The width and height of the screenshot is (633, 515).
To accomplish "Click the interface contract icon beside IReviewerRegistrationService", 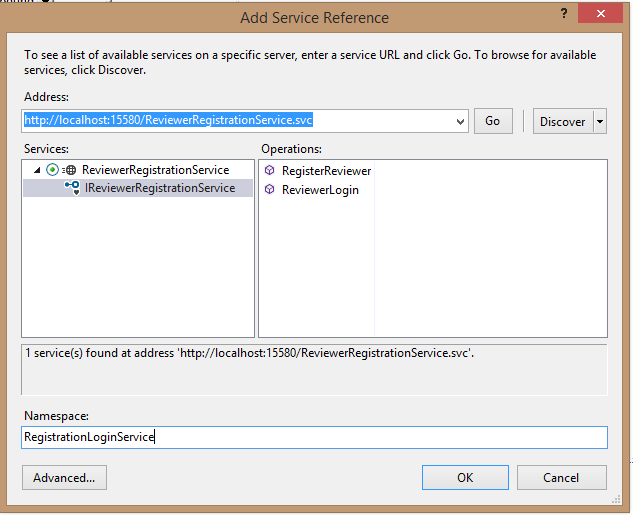I will 72,188.
